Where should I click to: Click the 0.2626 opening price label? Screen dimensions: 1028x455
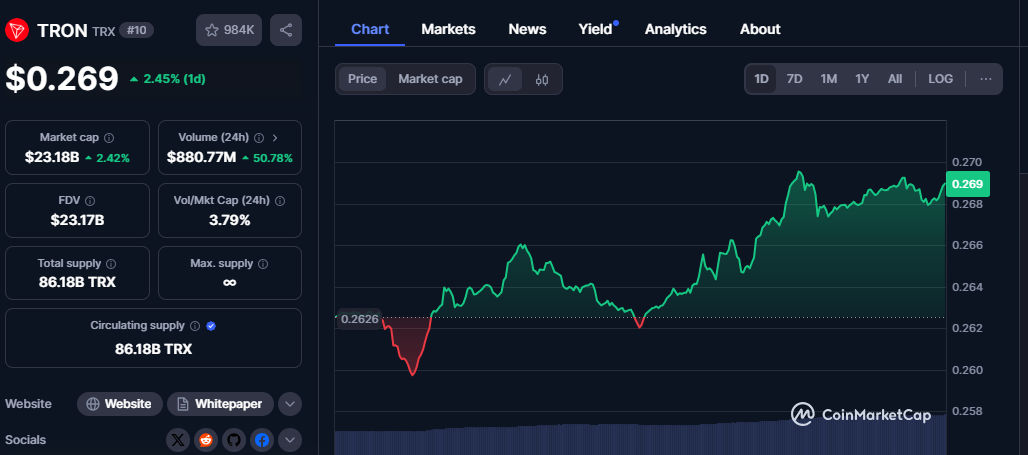[360, 319]
